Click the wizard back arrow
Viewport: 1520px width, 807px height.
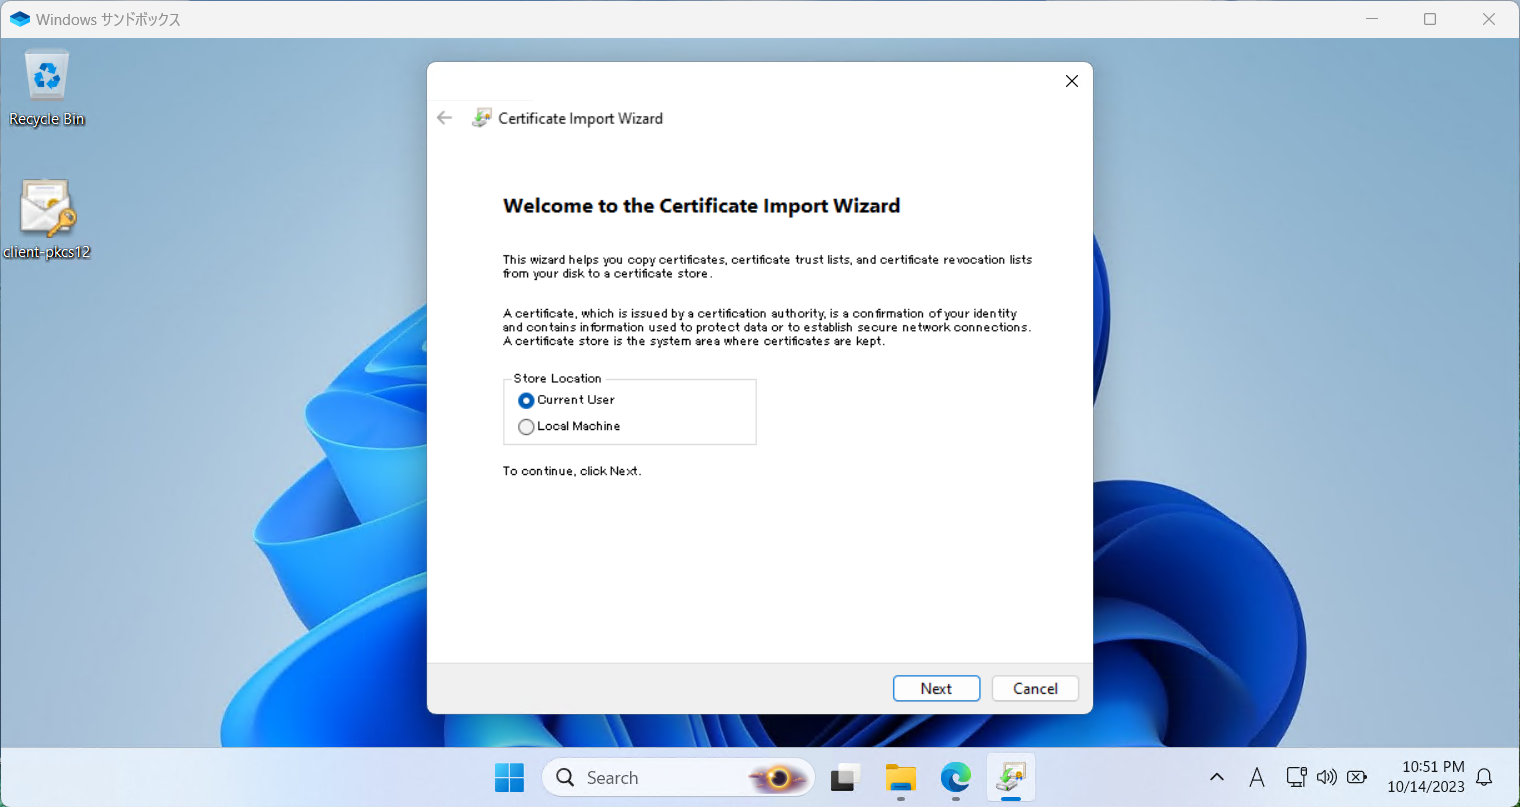click(445, 118)
